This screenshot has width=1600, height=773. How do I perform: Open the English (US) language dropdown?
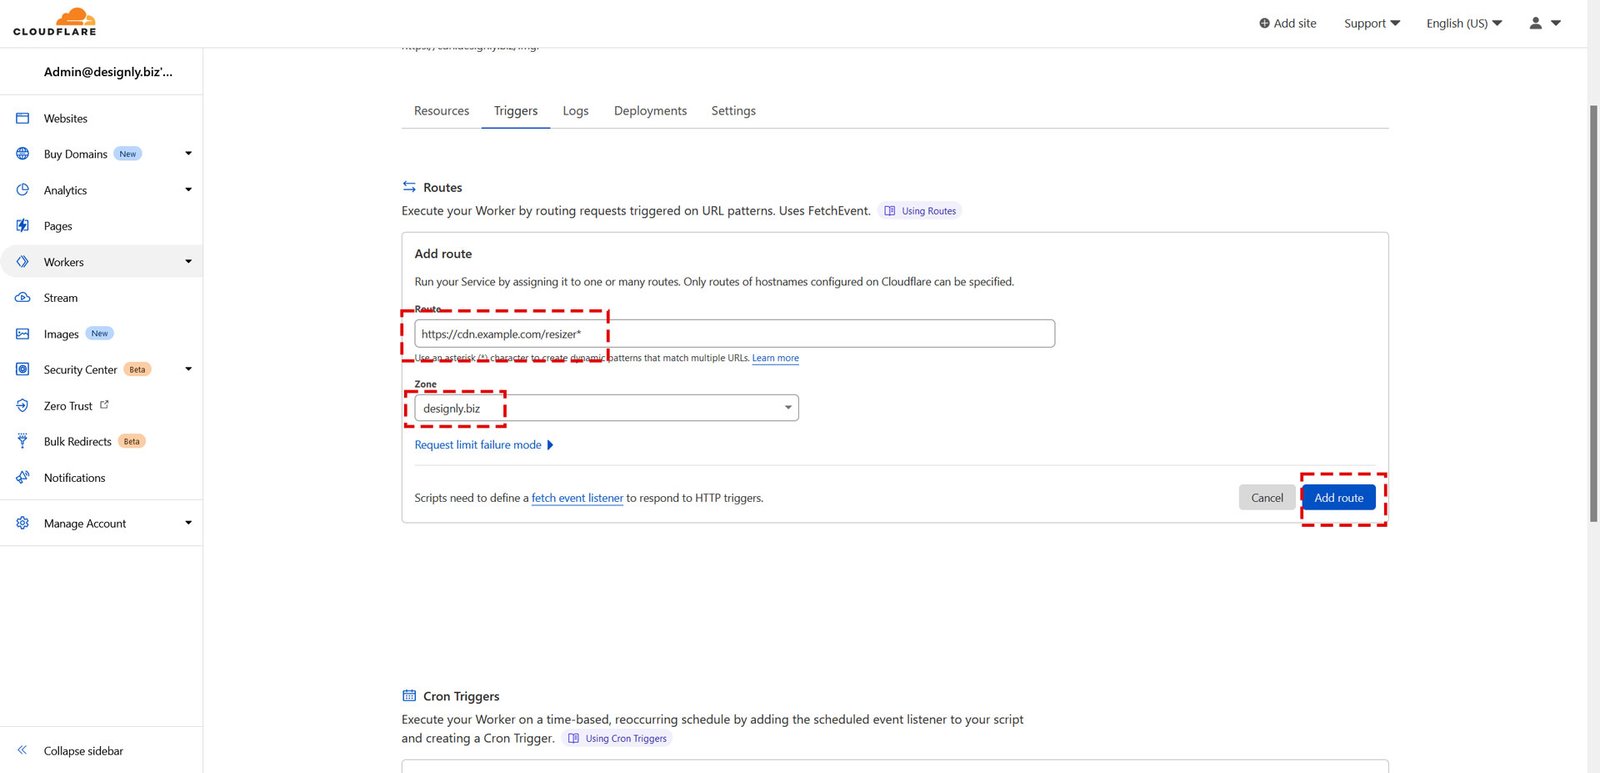[x=1463, y=23]
